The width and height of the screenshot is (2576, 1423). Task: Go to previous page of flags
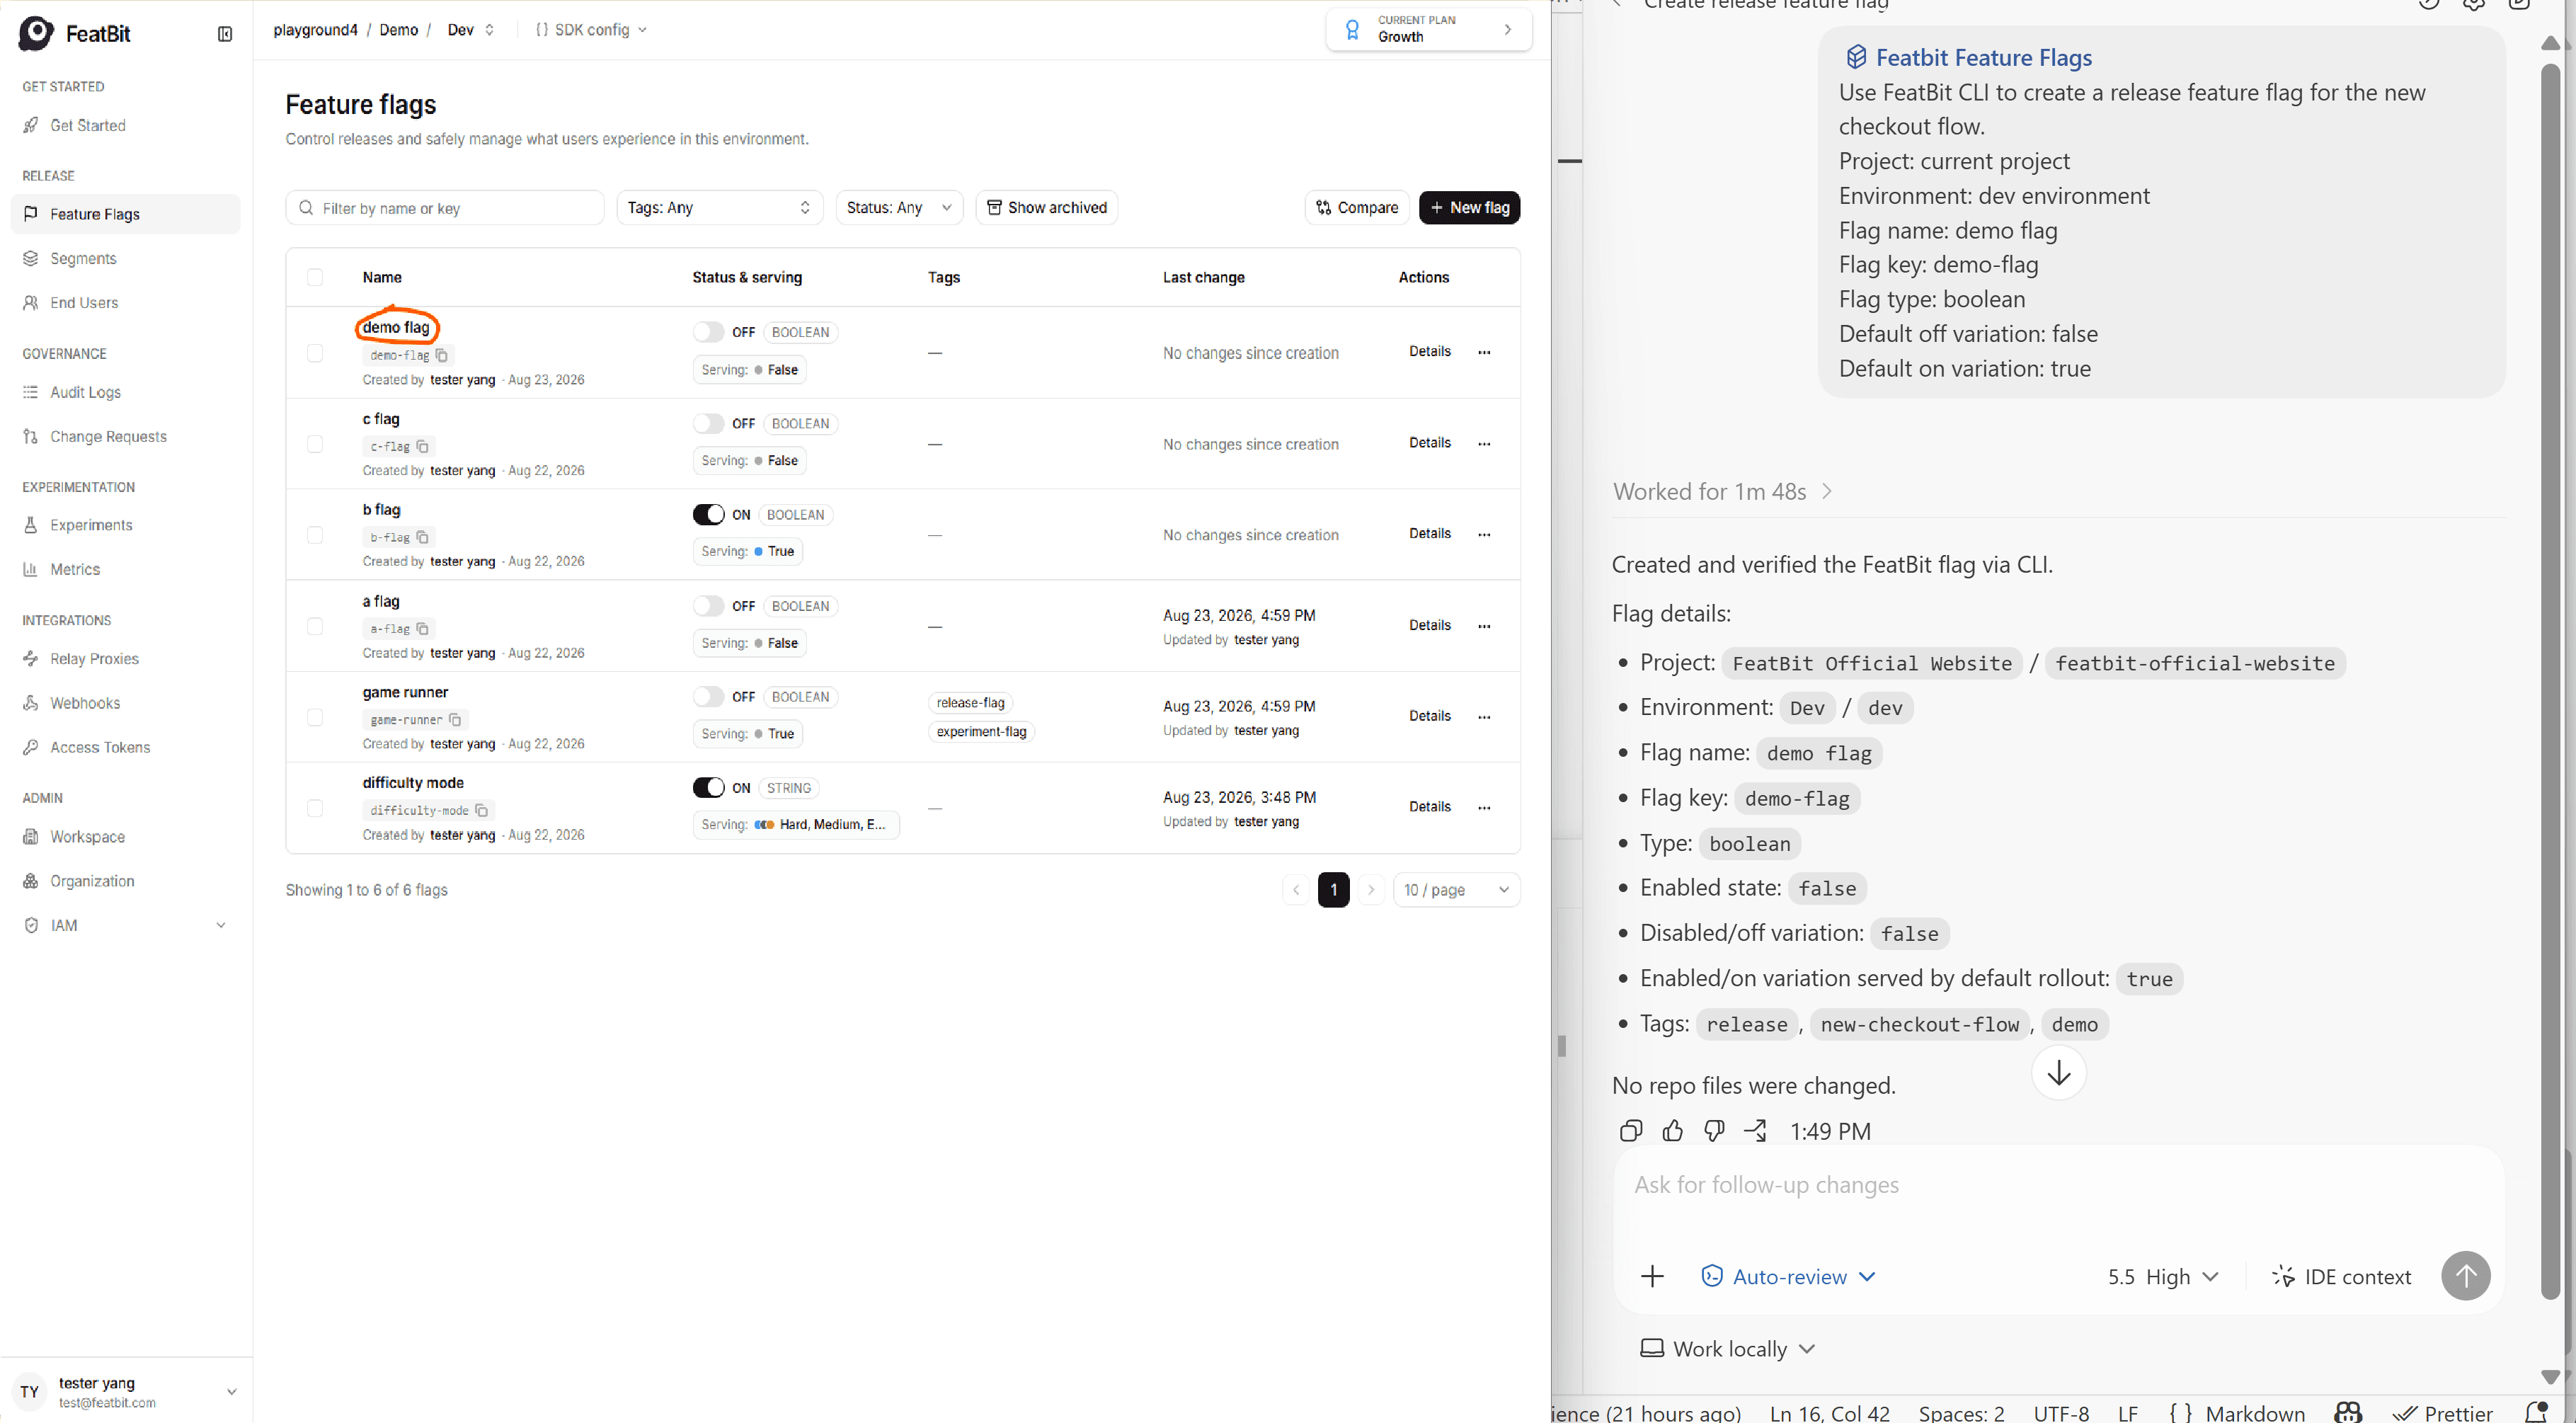coord(1296,890)
